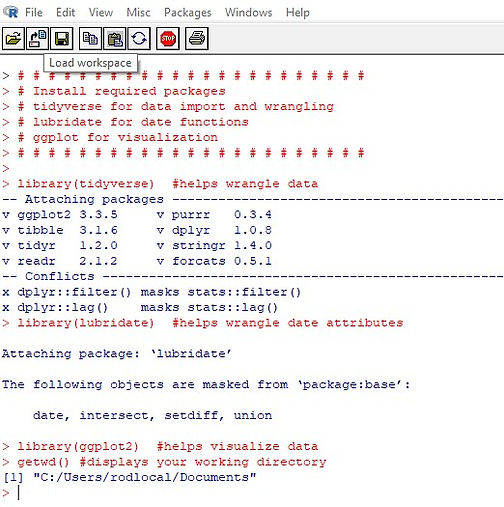The width and height of the screenshot is (504, 507).
Task: Click the 'dplyr 1.0.8' version entry
Action: pyautogui.click(x=222, y=230)
